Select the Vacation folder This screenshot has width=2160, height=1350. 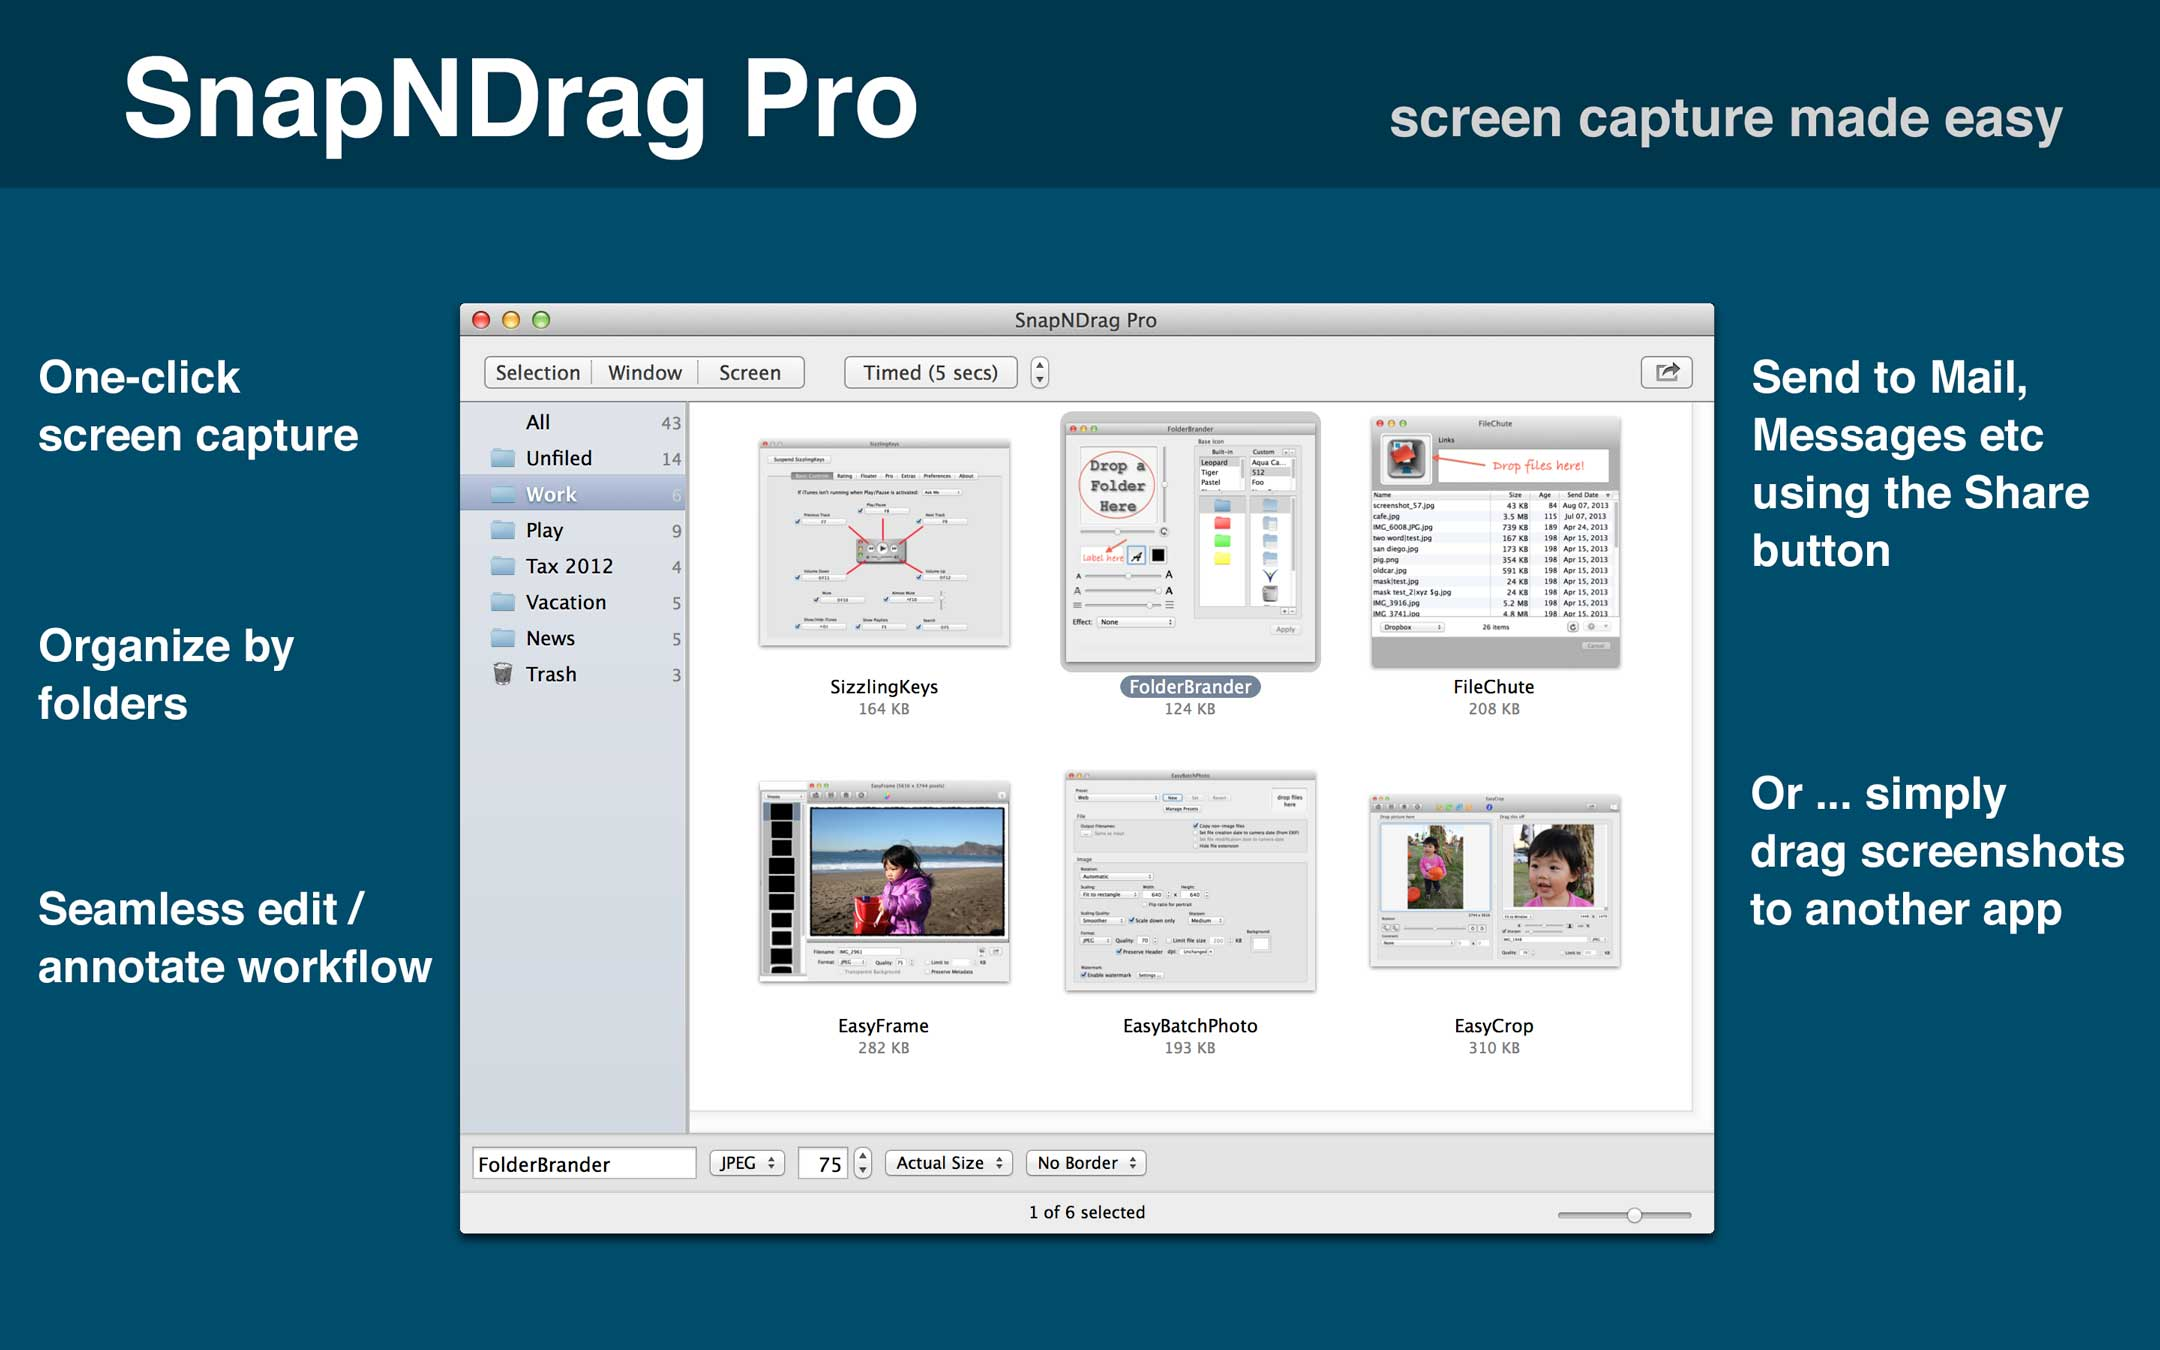tap(566, 601)
